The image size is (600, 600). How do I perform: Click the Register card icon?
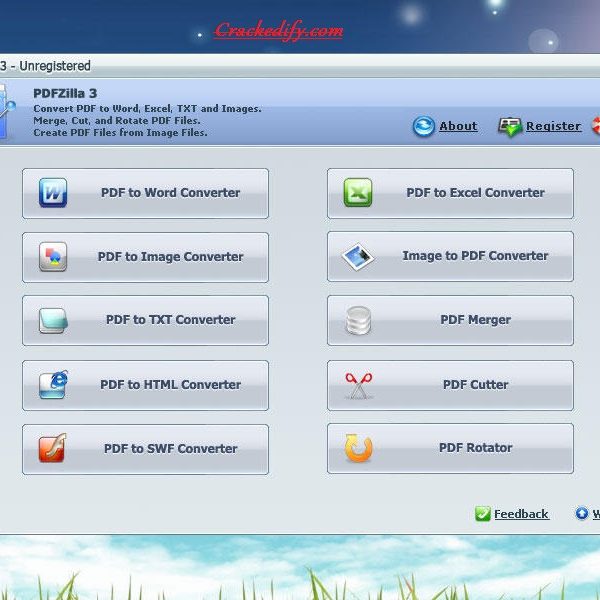510,127
